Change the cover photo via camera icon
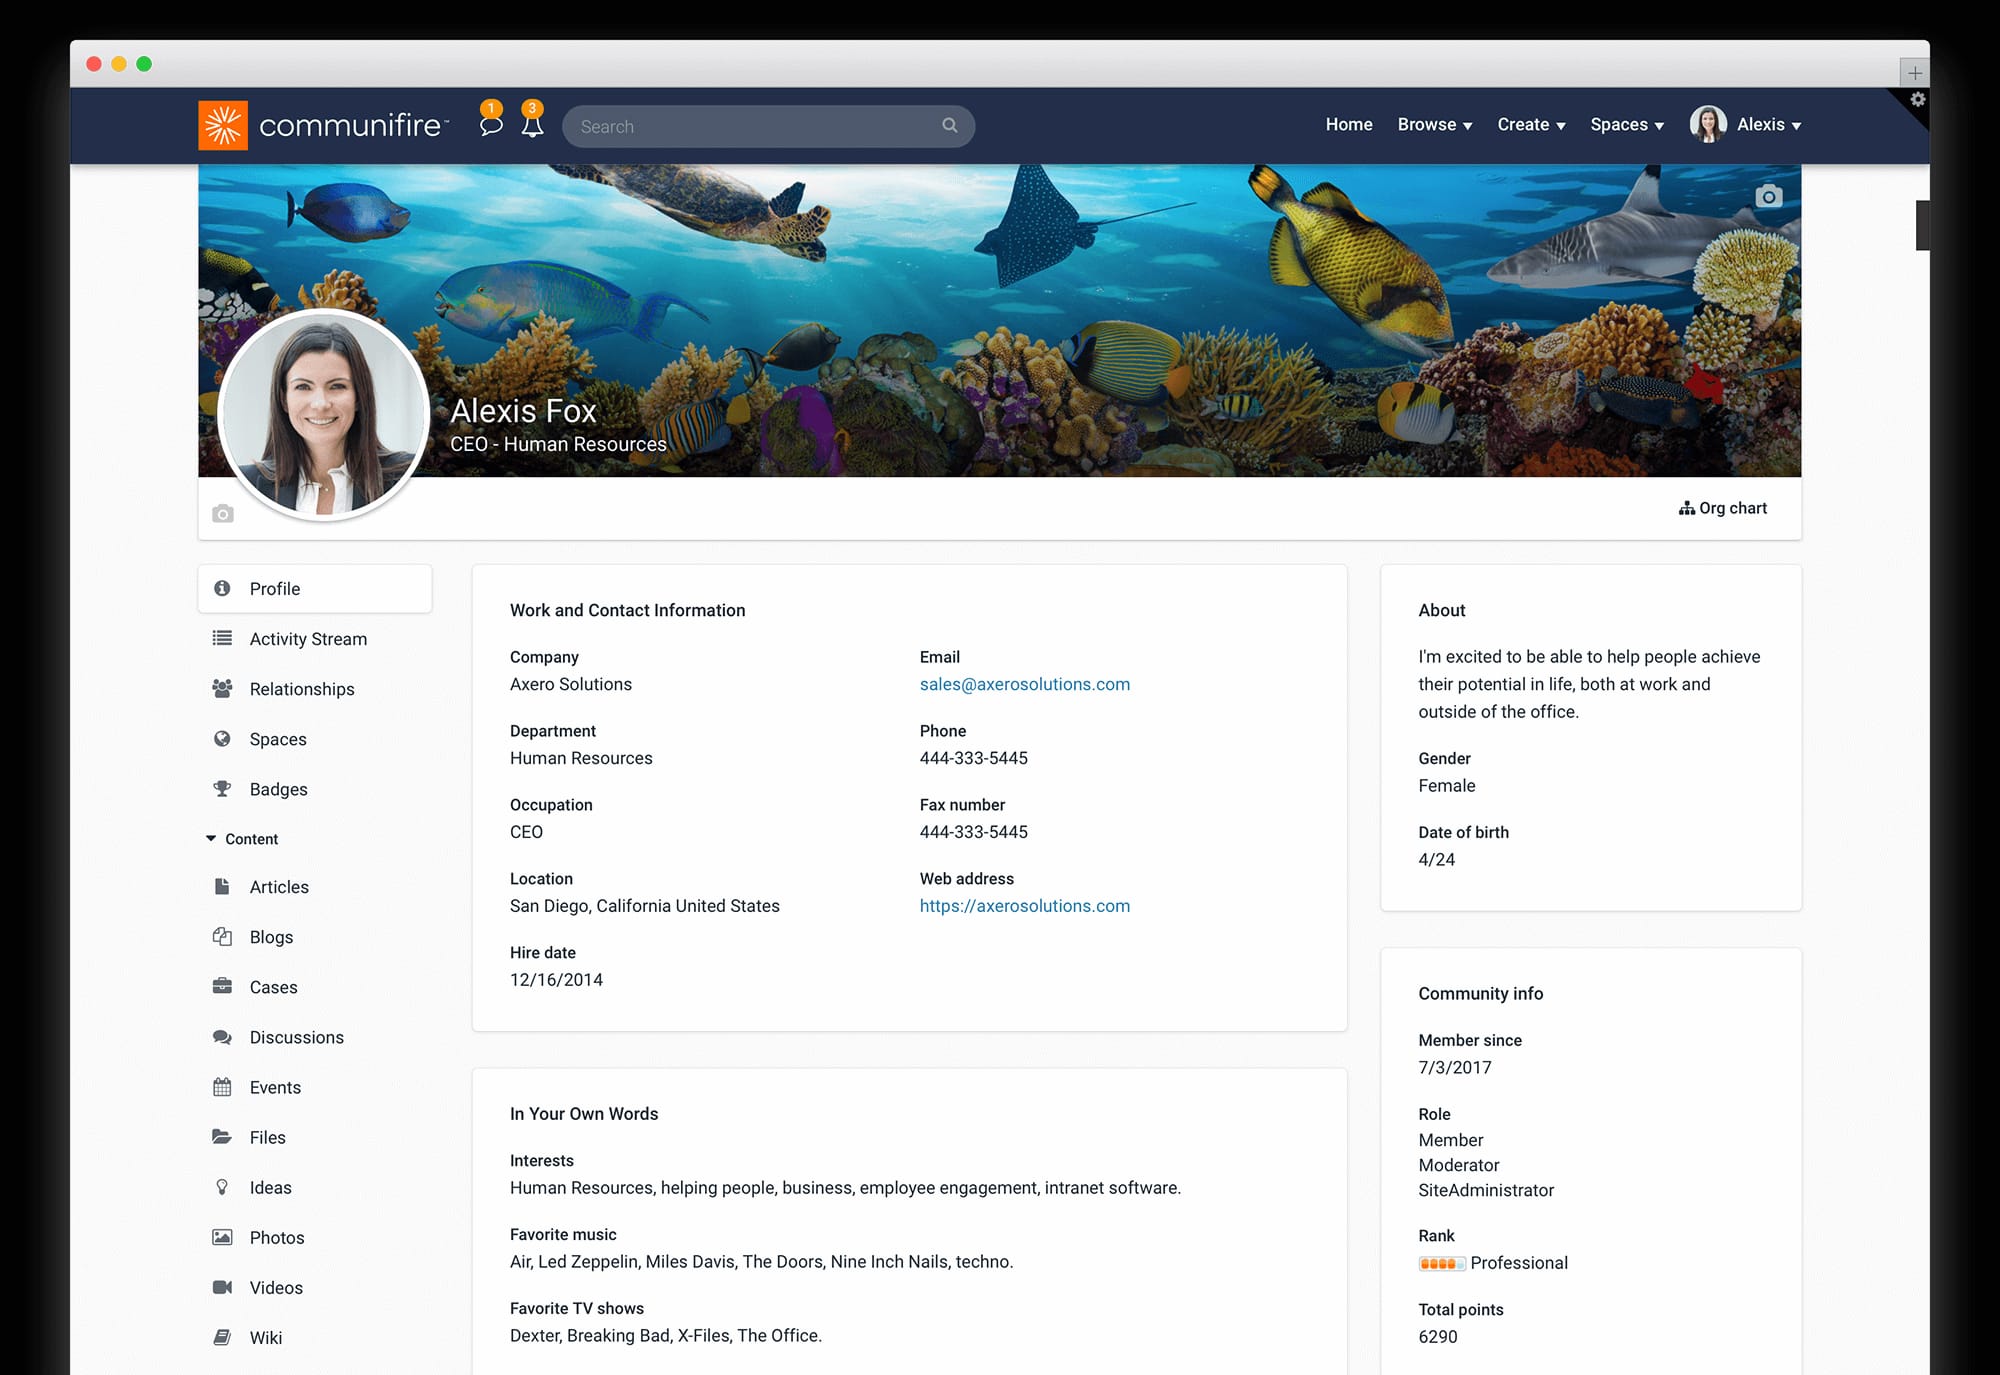2000x1375 pixels. (1766, 197)
